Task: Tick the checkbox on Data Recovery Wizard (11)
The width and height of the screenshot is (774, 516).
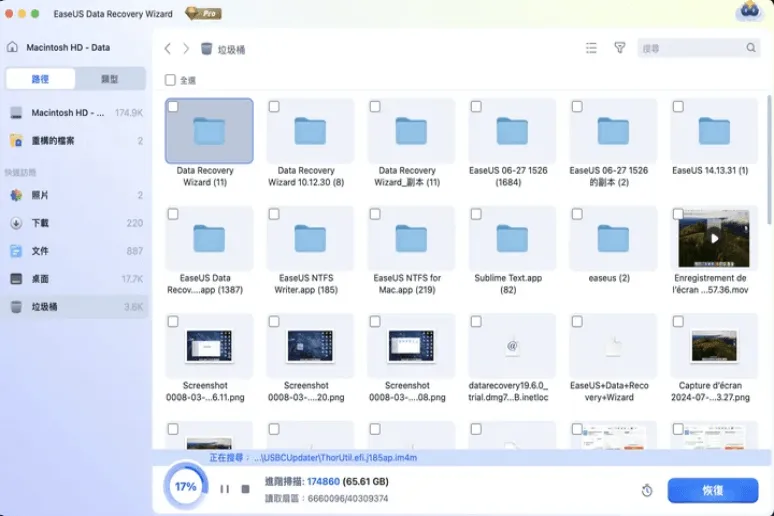Action: tap(174, 106)
